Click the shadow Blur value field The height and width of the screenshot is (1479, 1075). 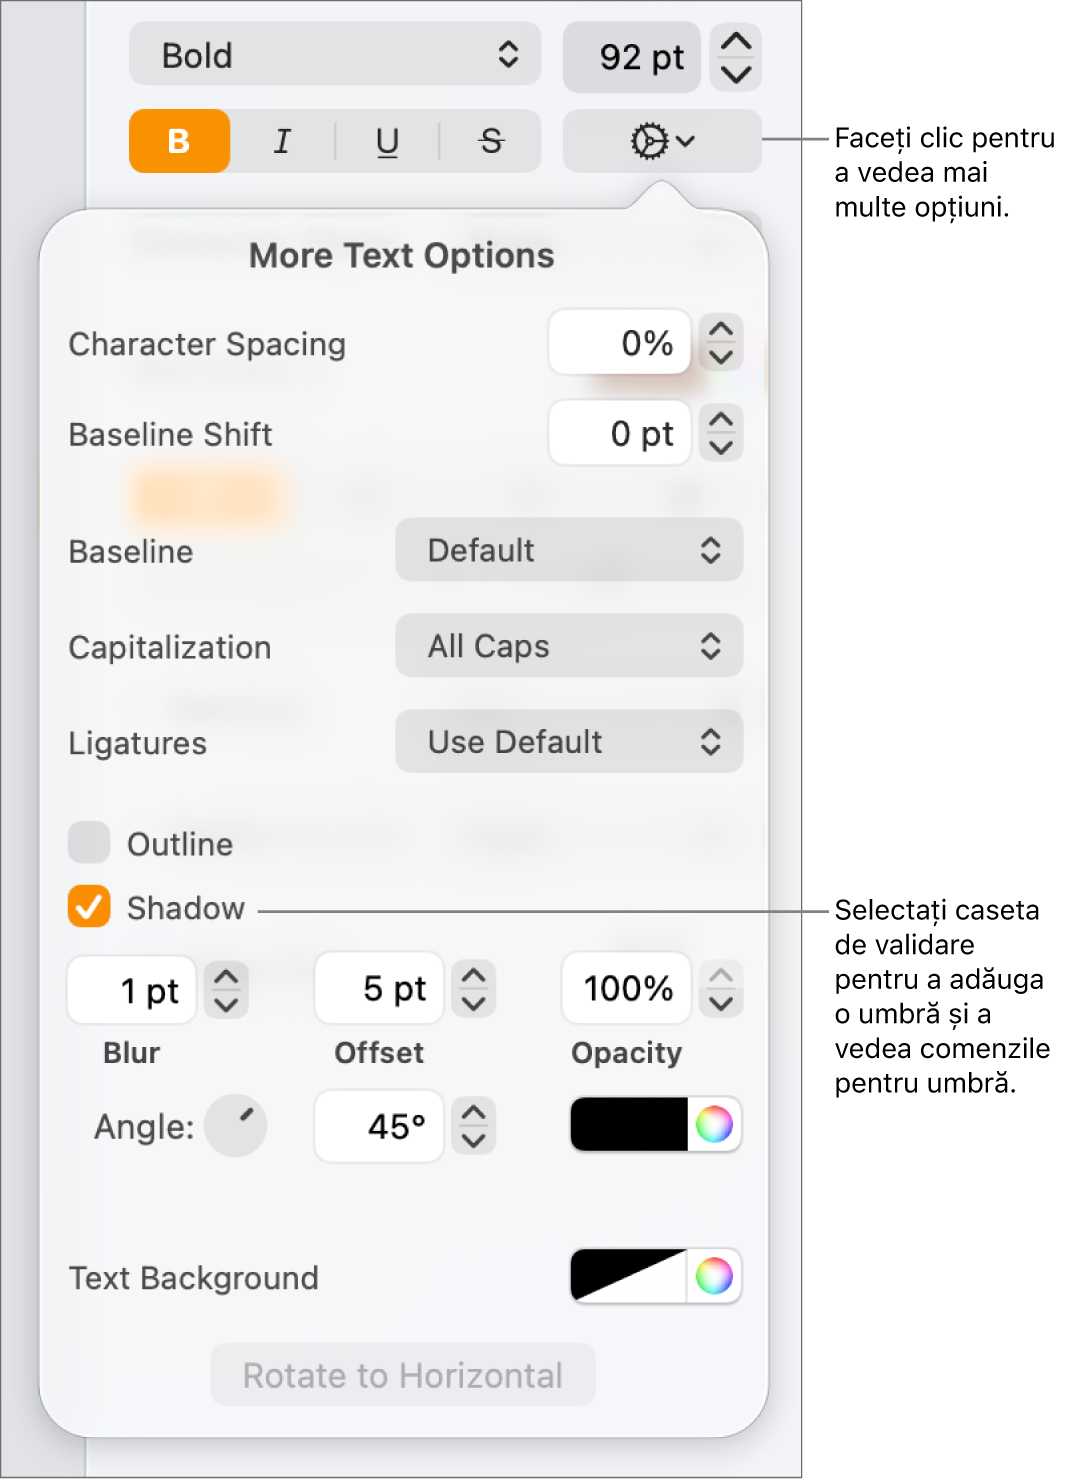pos(132,990)
